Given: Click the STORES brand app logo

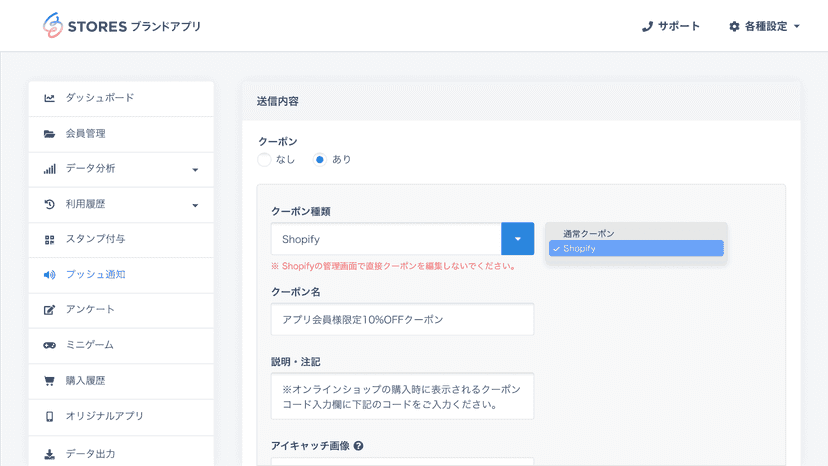Looking at the screenshot, I should [122, 26].
